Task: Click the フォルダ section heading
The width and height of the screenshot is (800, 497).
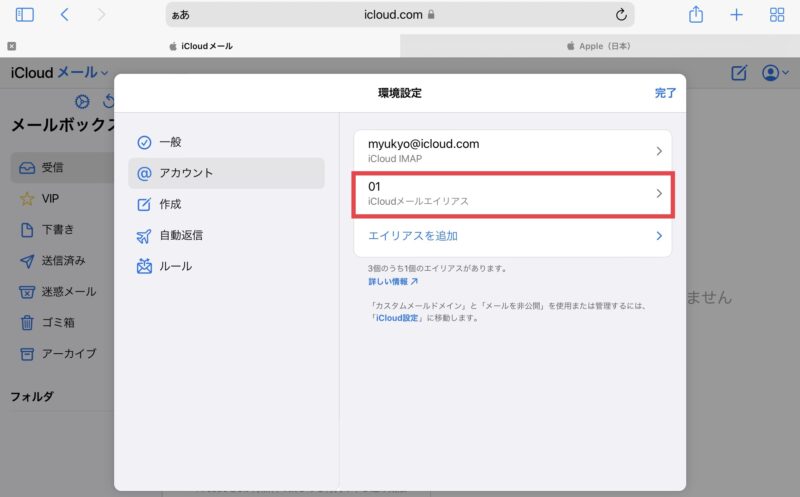Action: pyautogui.click(x=32, y=396)
